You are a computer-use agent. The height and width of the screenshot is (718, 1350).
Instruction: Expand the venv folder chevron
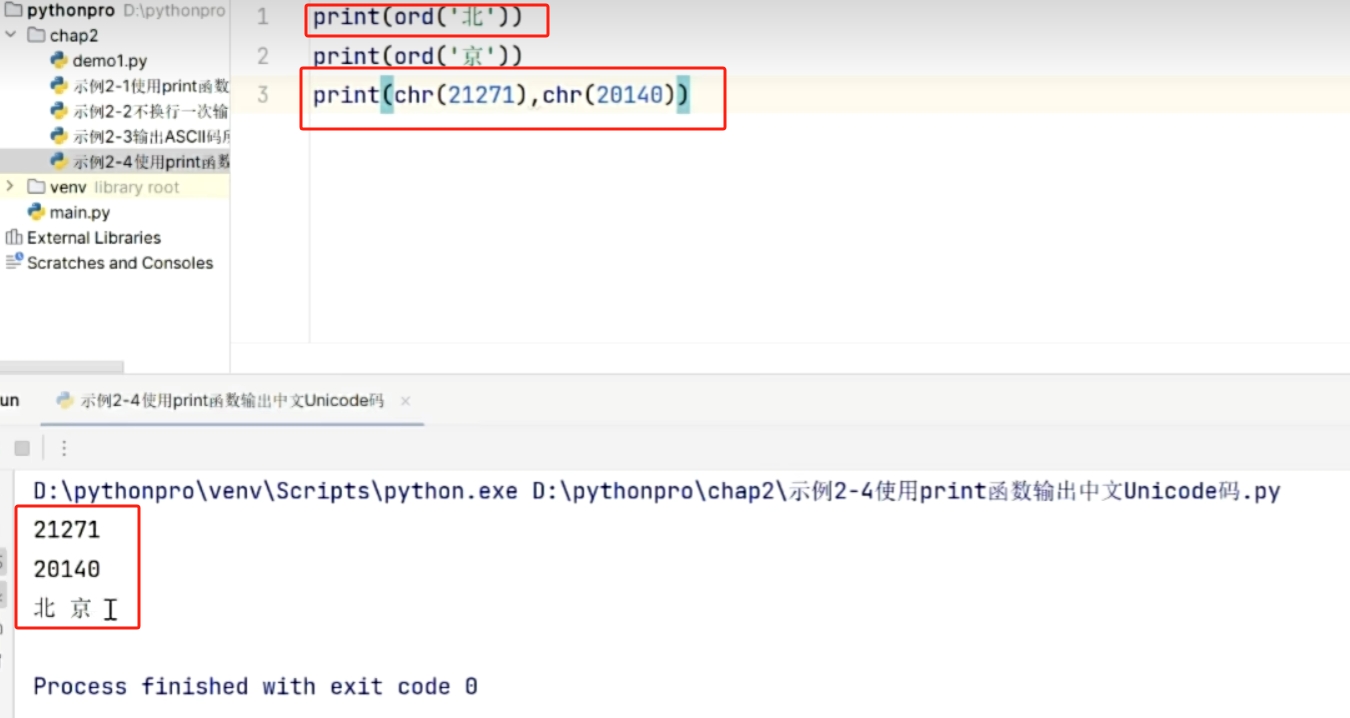point(11,187)
